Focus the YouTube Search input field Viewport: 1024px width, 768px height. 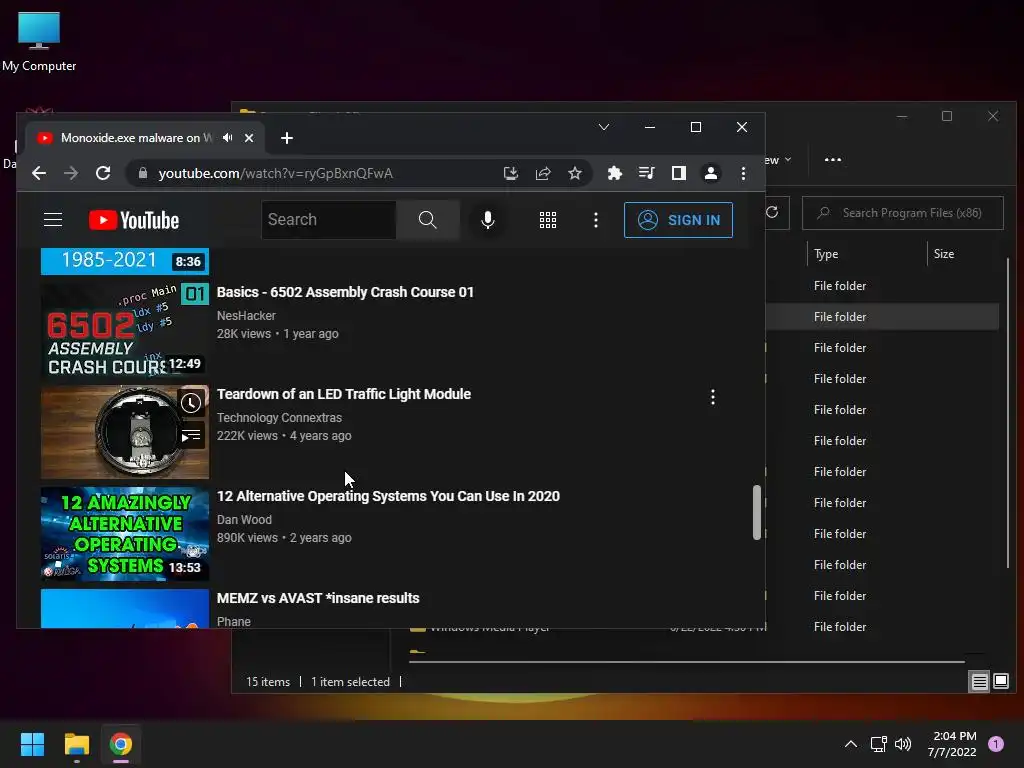coord(328,220)
